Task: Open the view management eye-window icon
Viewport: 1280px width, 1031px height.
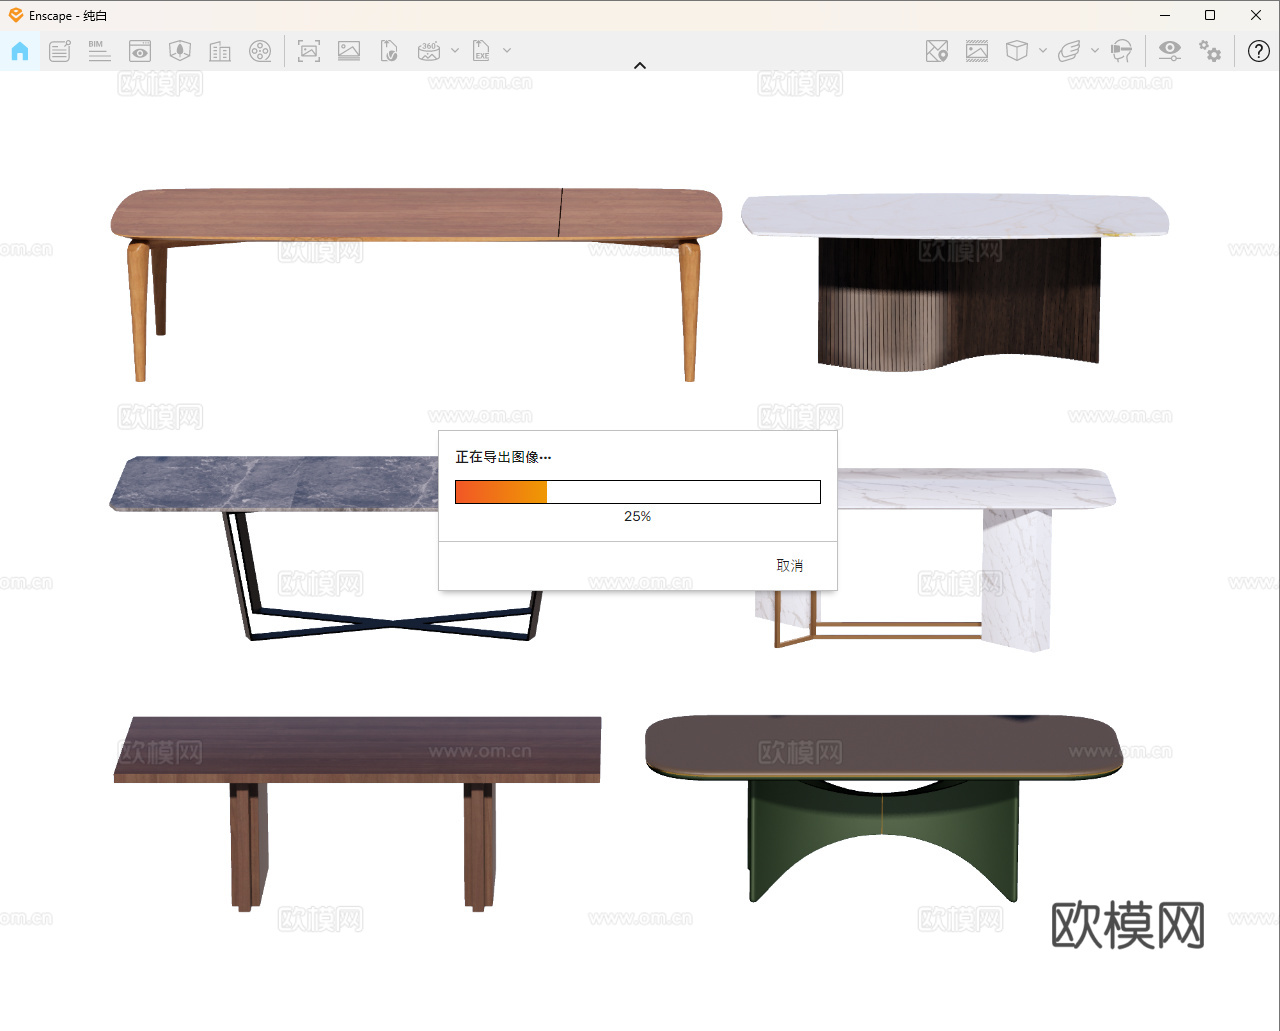Action: pyautogui.click(x=140, y=51)
